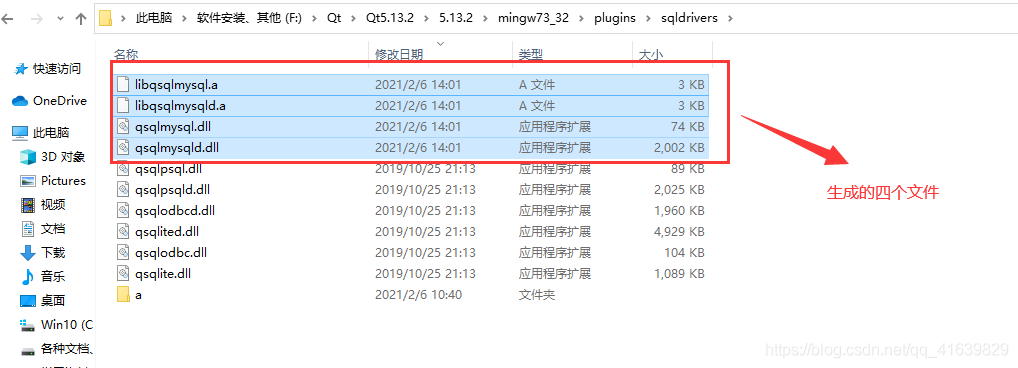Expand chevron after plugins breadcrumb
The width and height of the screenshot is (1018, 368).
pos(649,18)
